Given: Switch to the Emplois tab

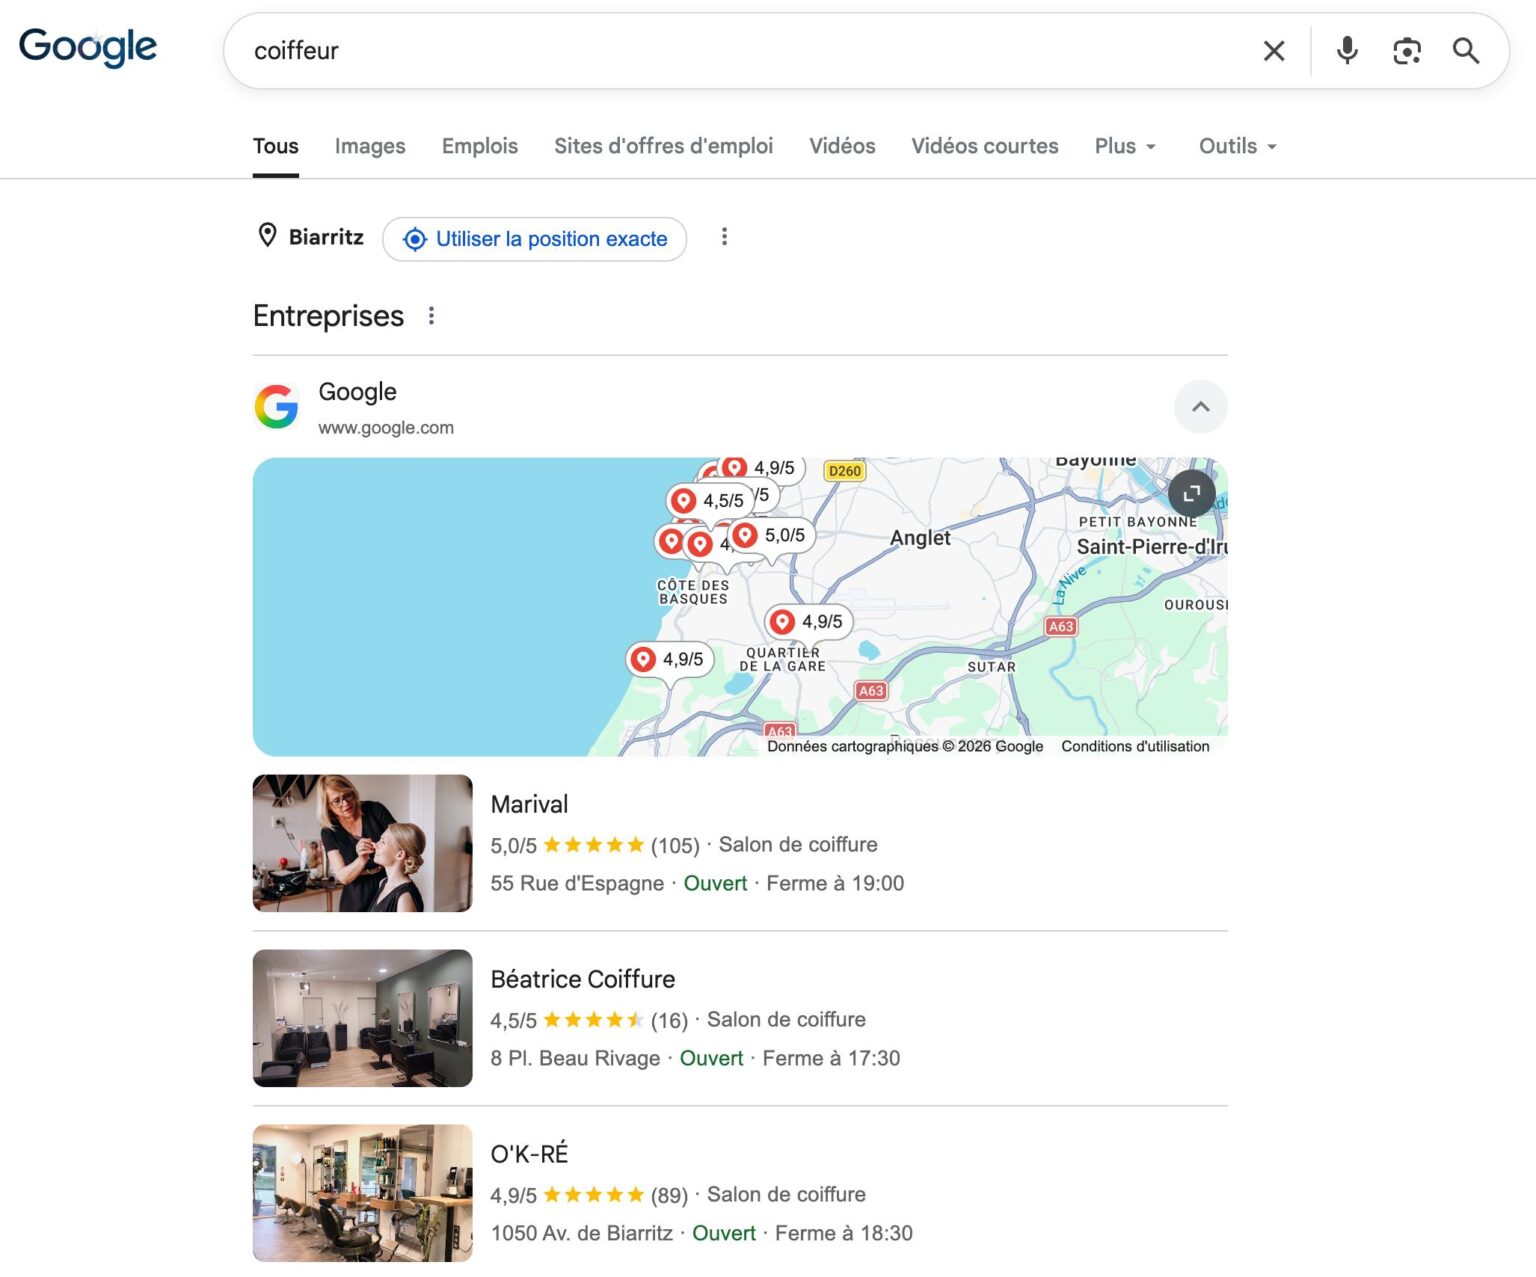Looking at the screenshot, I should point(480,146).
